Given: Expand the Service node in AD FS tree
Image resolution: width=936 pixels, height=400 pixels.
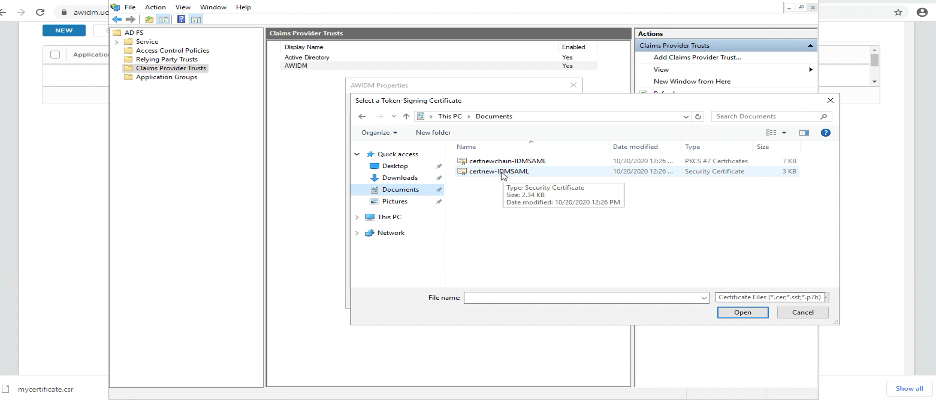Looking at the screenshot, I should tap(117, 41).
